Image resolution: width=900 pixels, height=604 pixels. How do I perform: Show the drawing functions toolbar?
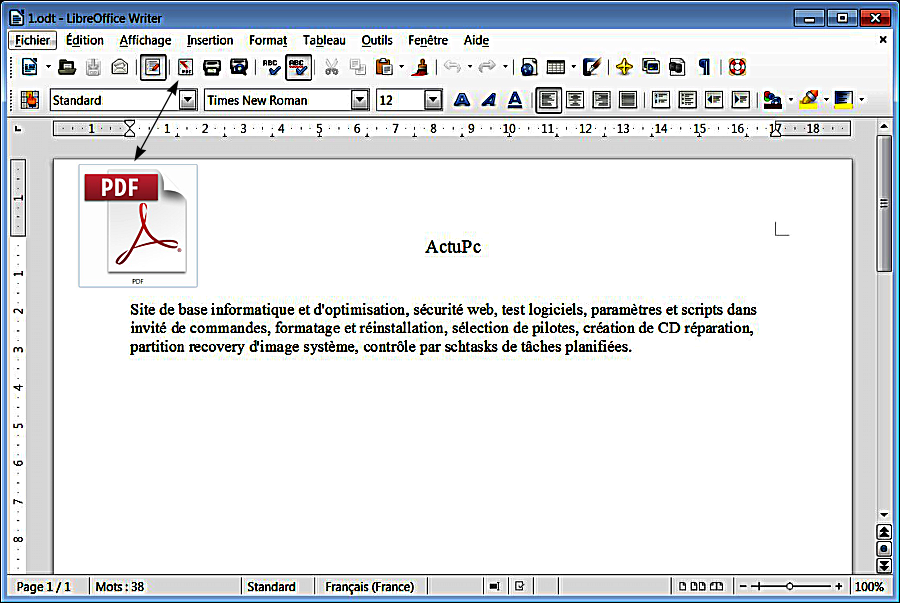(x=592, y=67)
